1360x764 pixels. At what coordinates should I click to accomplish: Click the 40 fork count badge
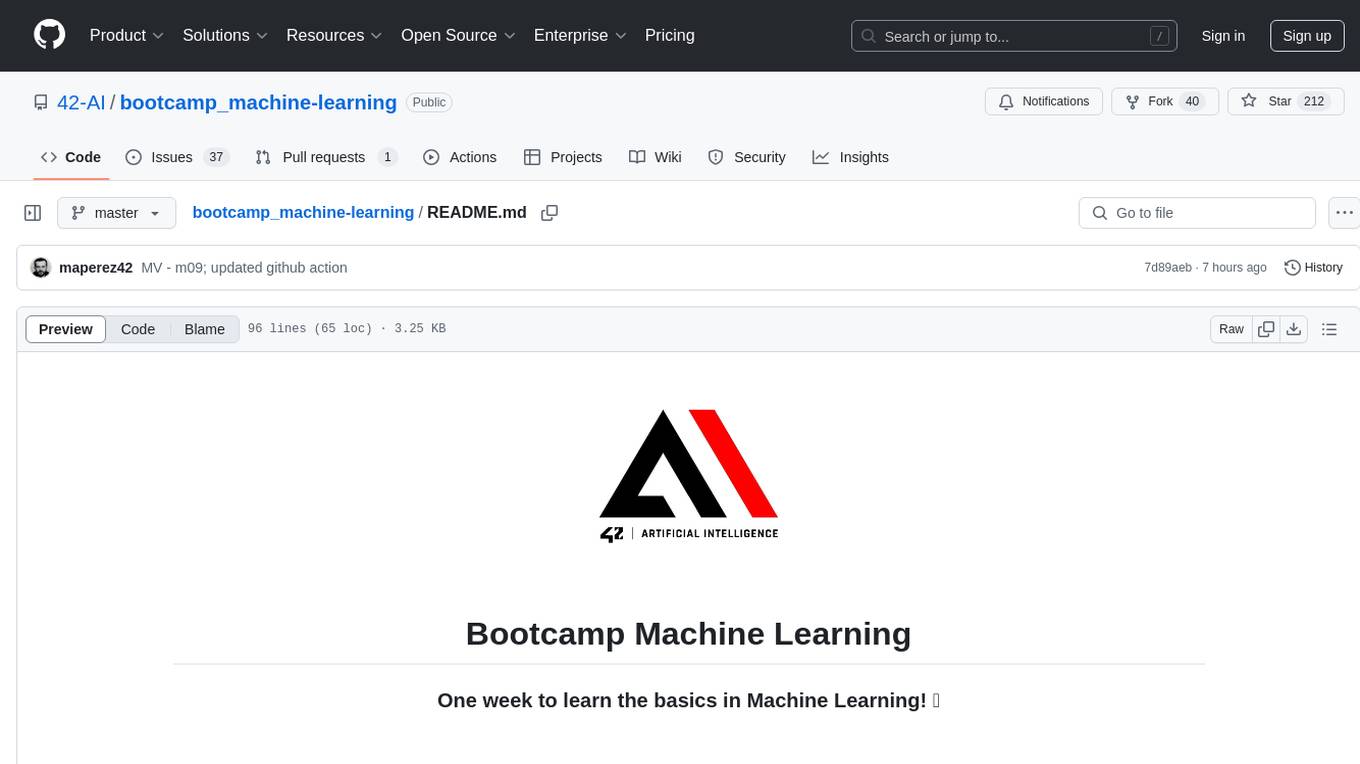[1191, 102]
